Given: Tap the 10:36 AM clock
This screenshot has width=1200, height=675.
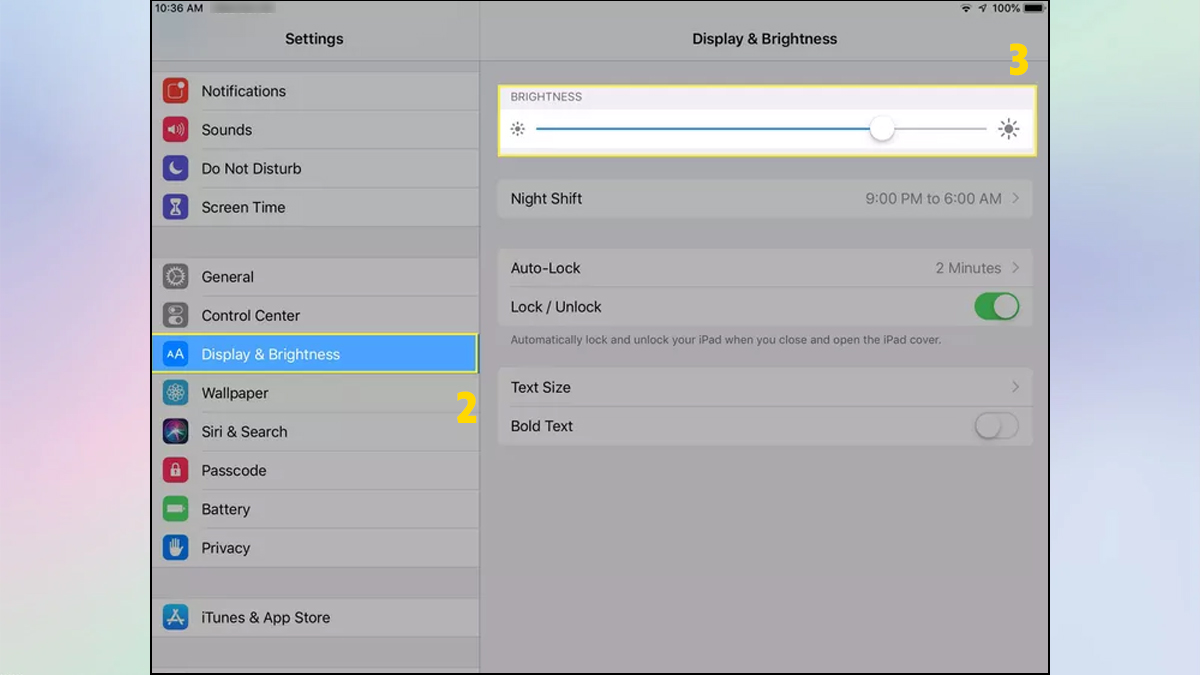Looking at the screenshot, I should coord(179,8).
